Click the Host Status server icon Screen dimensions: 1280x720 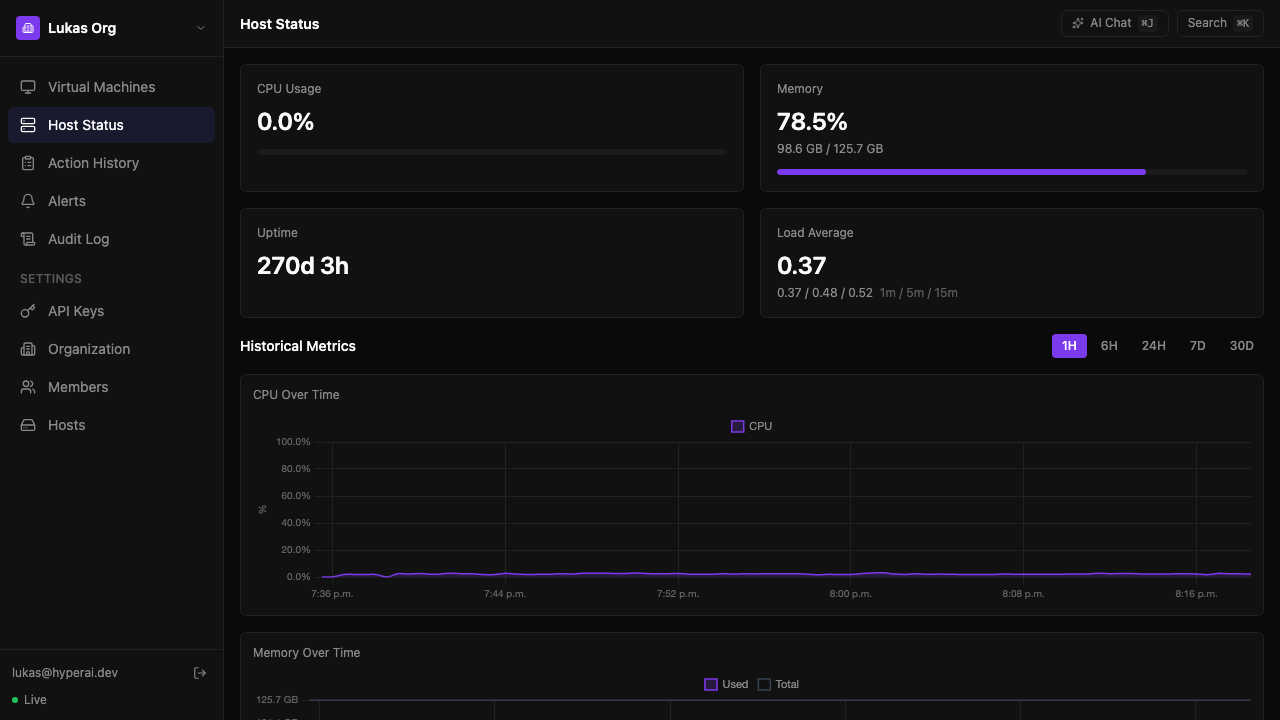29,125
